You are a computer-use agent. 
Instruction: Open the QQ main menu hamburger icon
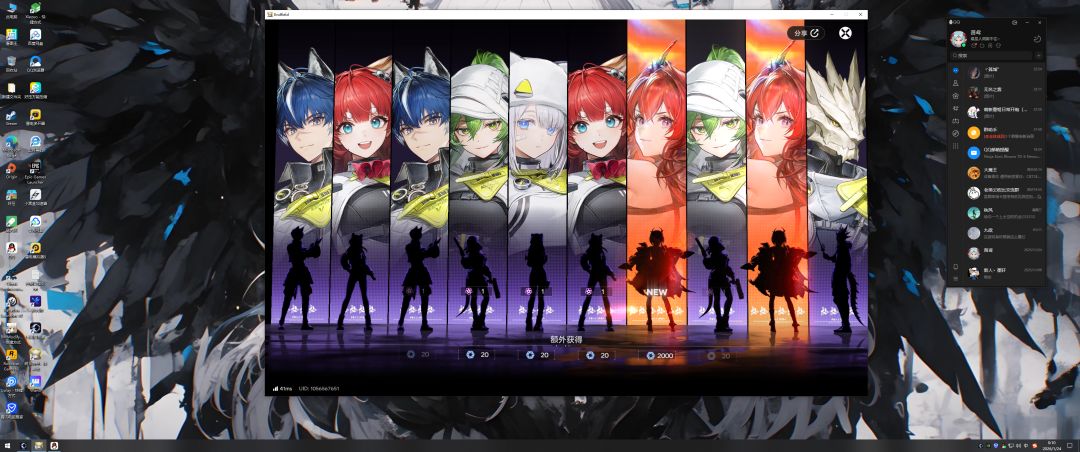click(955, 278)
